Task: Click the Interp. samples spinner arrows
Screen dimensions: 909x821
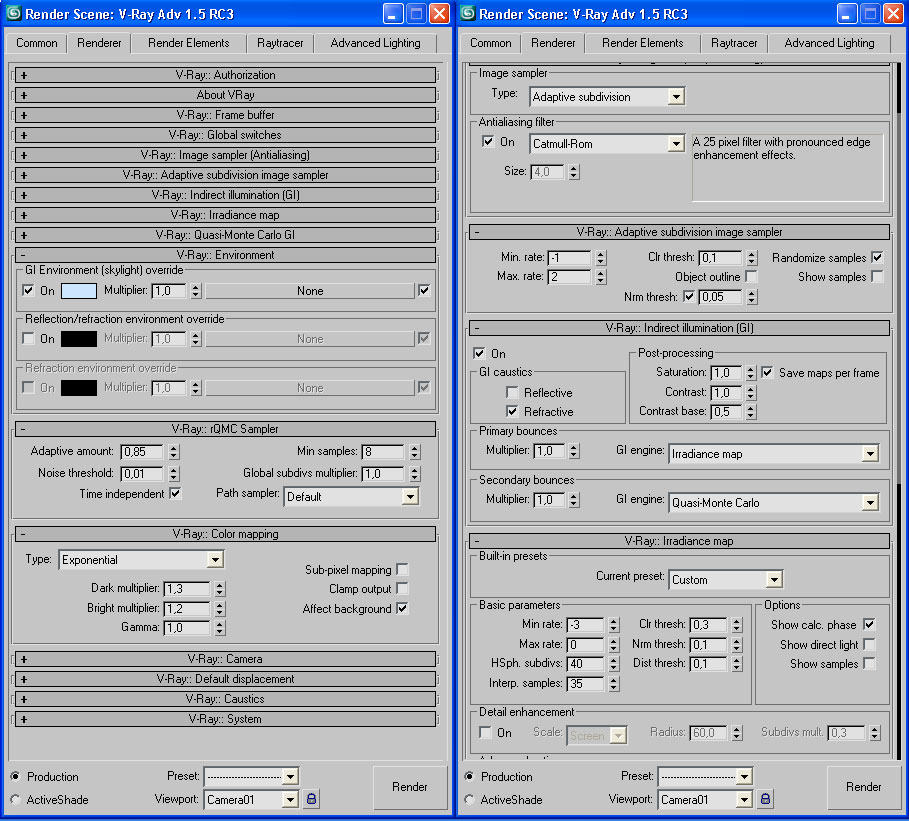Action: point(614,684)
